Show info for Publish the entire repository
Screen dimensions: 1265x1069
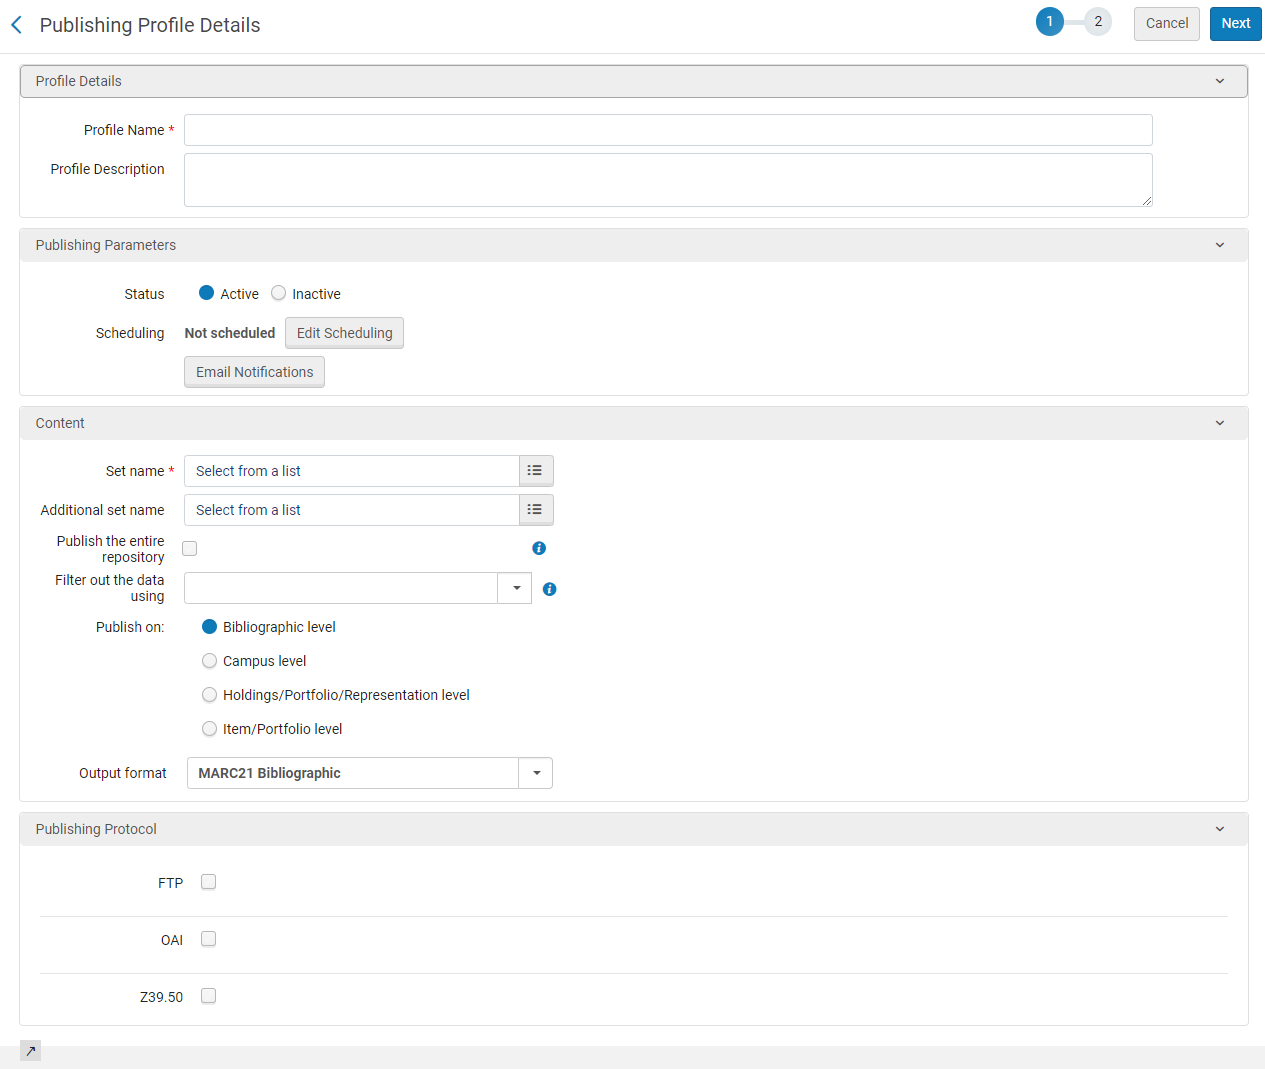(x=539, y=548)
